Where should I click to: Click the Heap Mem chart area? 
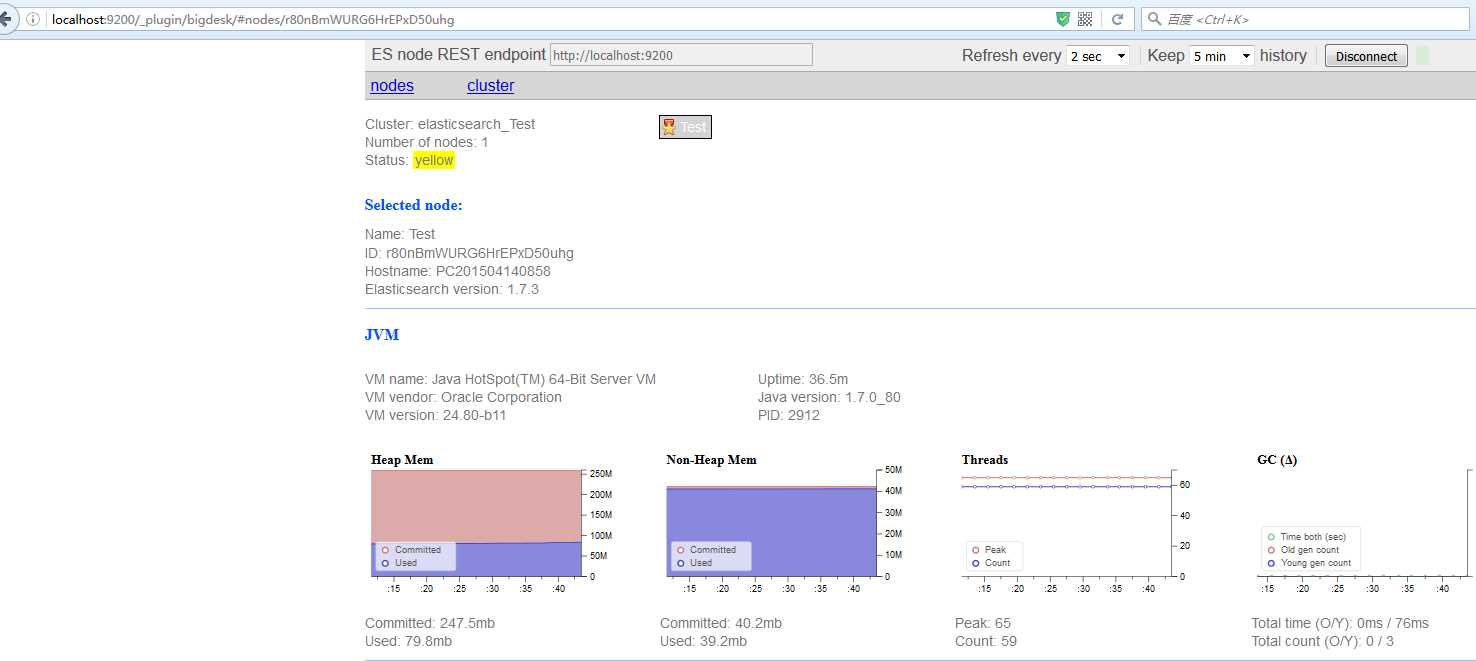coord(476,523)
